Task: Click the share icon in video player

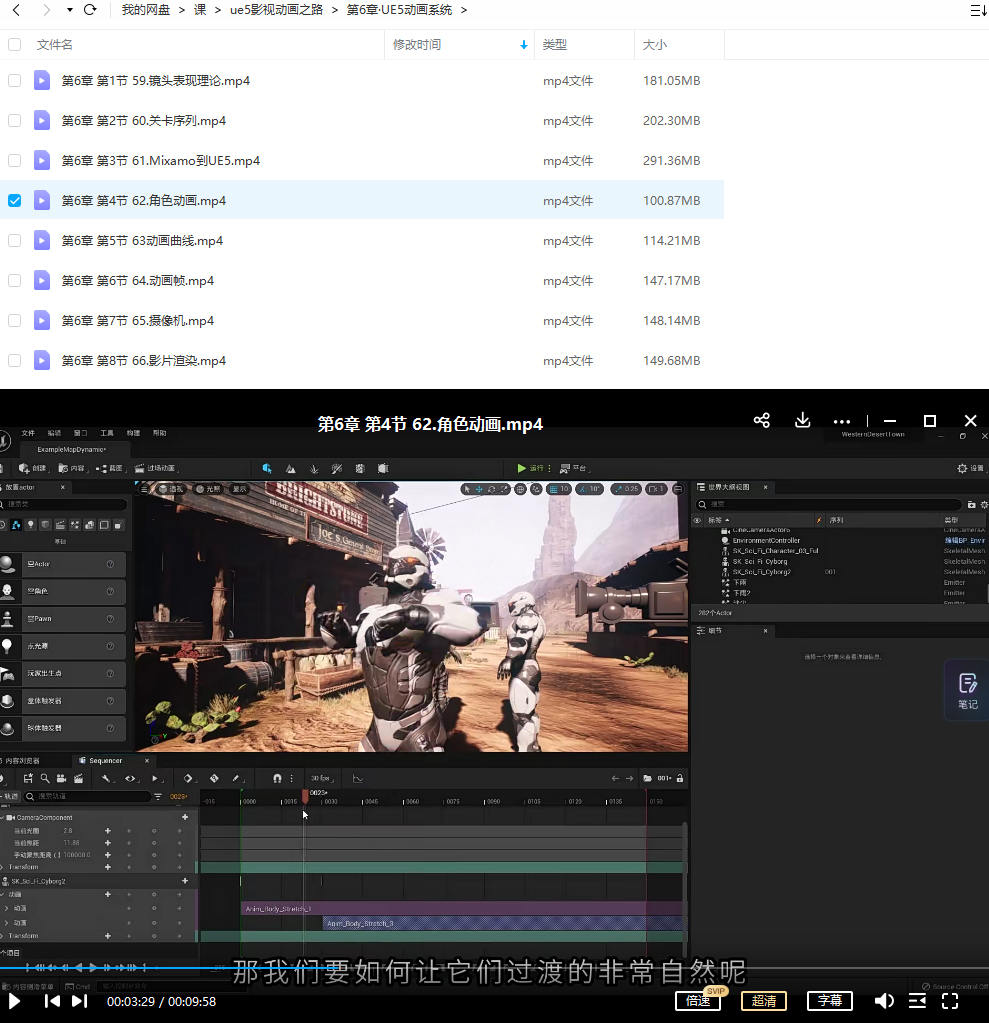Action: tap(762, 421)
